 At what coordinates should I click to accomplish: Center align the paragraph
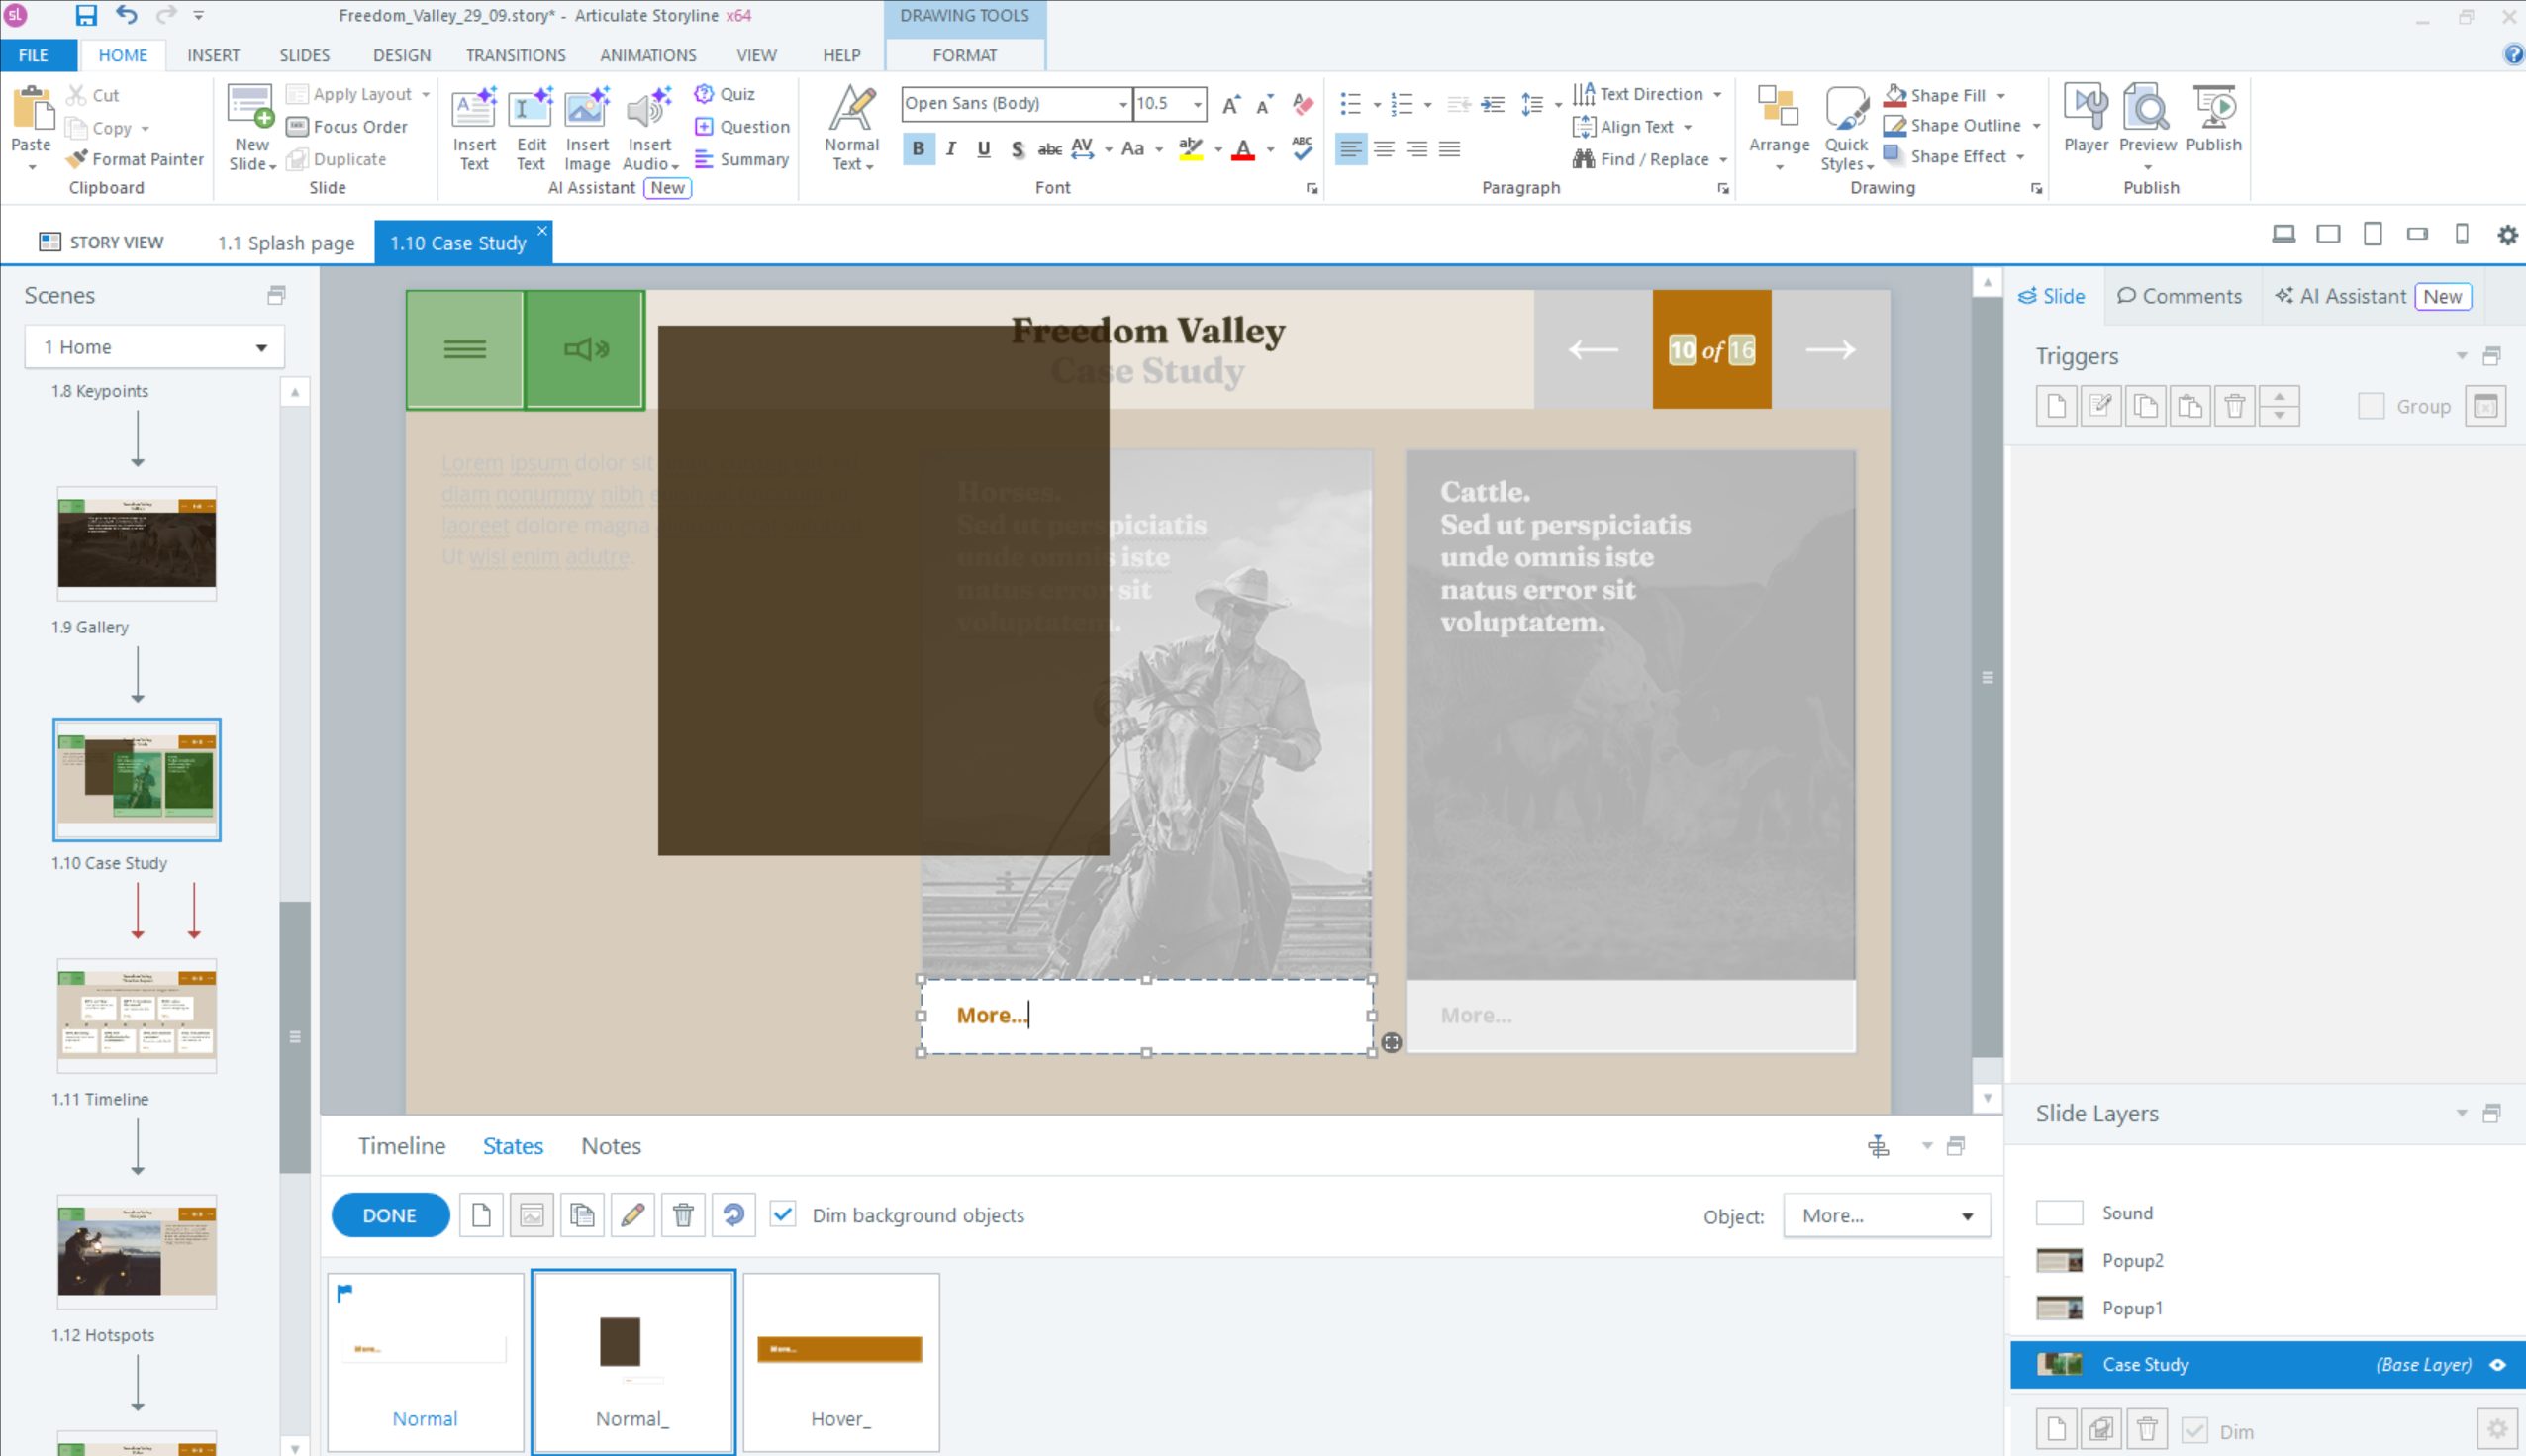(x=1384, y=149)
